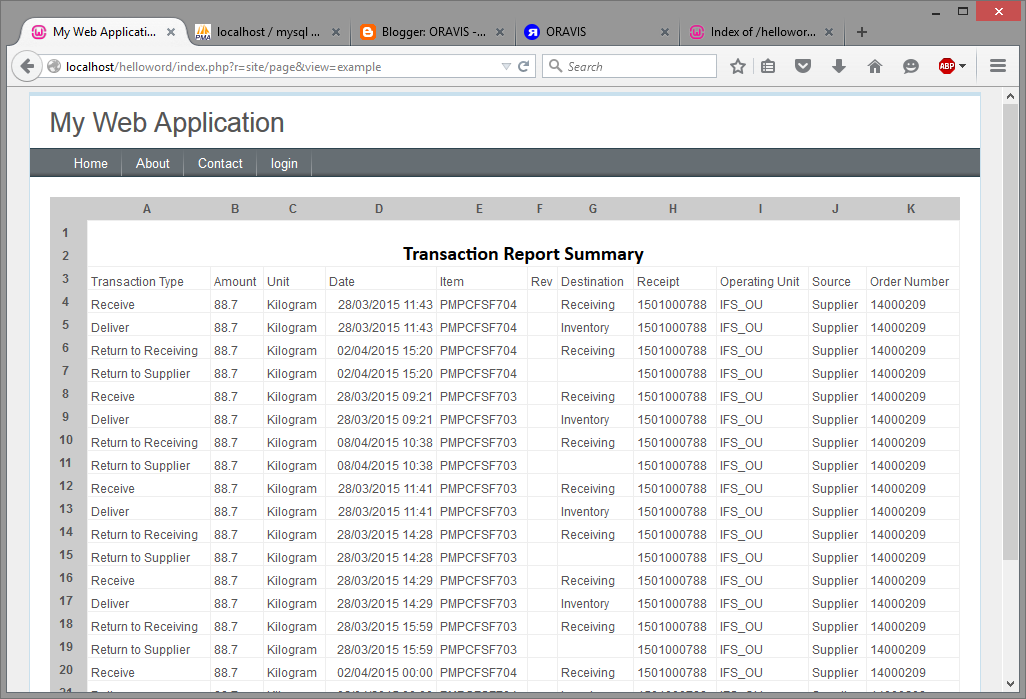Select the Contact navigation link
This screenshot has width=1026, height=699.
click(219, 163)
